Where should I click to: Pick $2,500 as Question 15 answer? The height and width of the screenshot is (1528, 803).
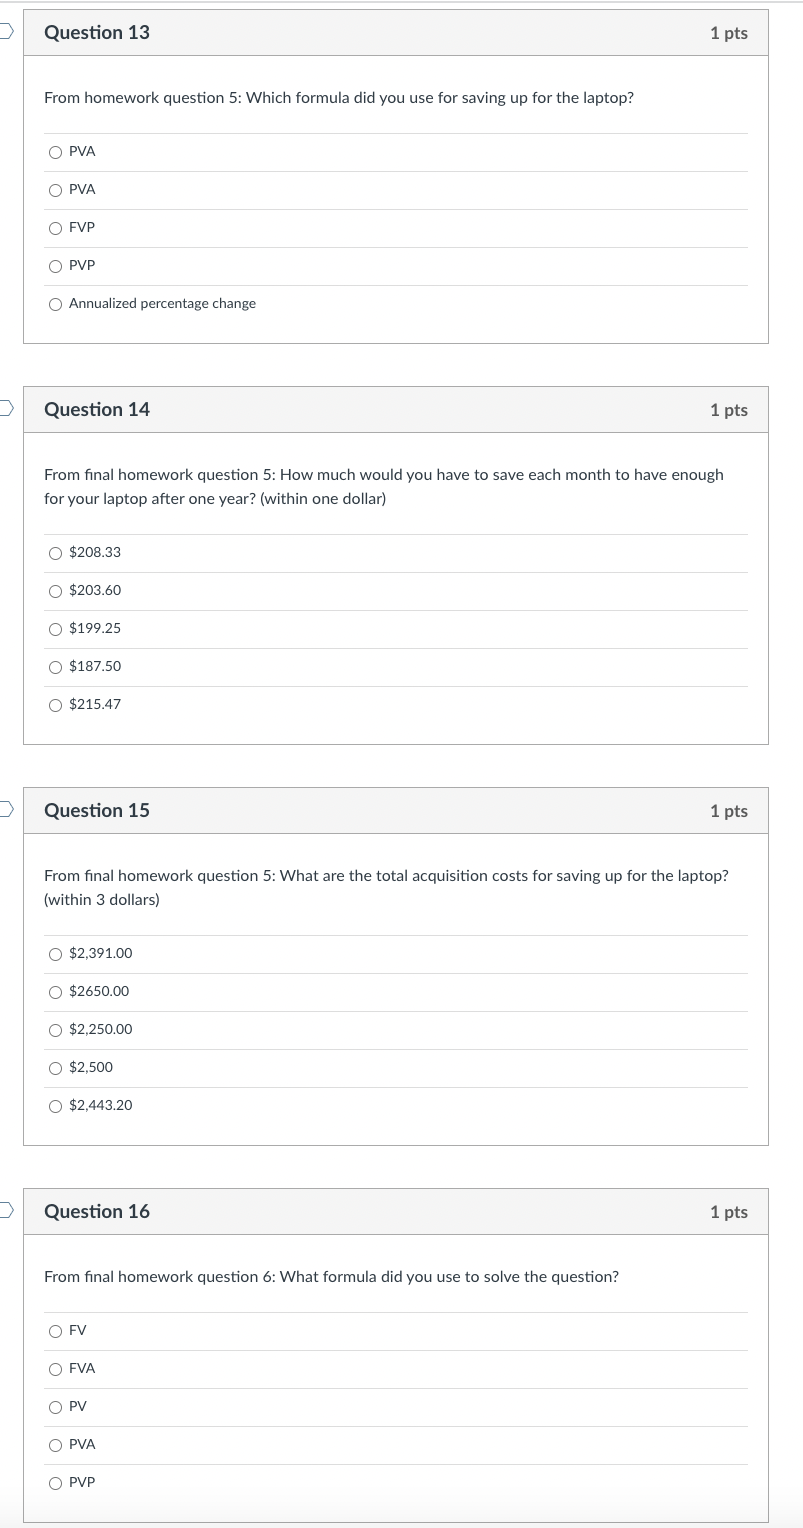[55, 1067]
